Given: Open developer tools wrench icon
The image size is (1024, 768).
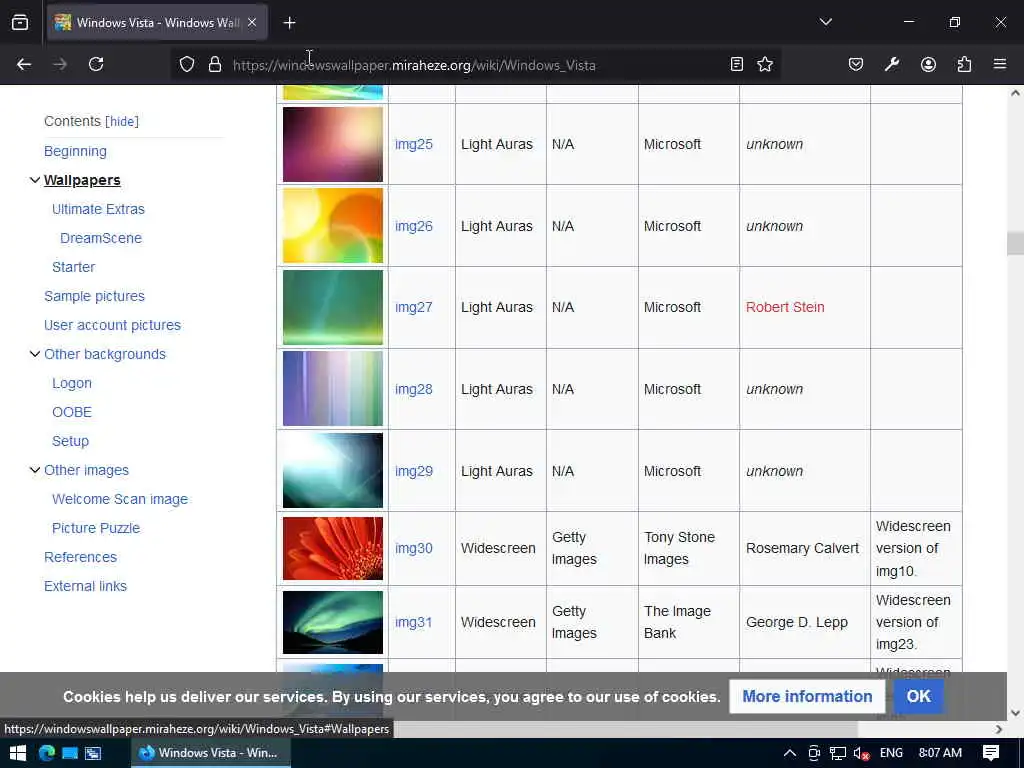Looking at the screenshot, I should pyautogui.click(x=892, y=64).
